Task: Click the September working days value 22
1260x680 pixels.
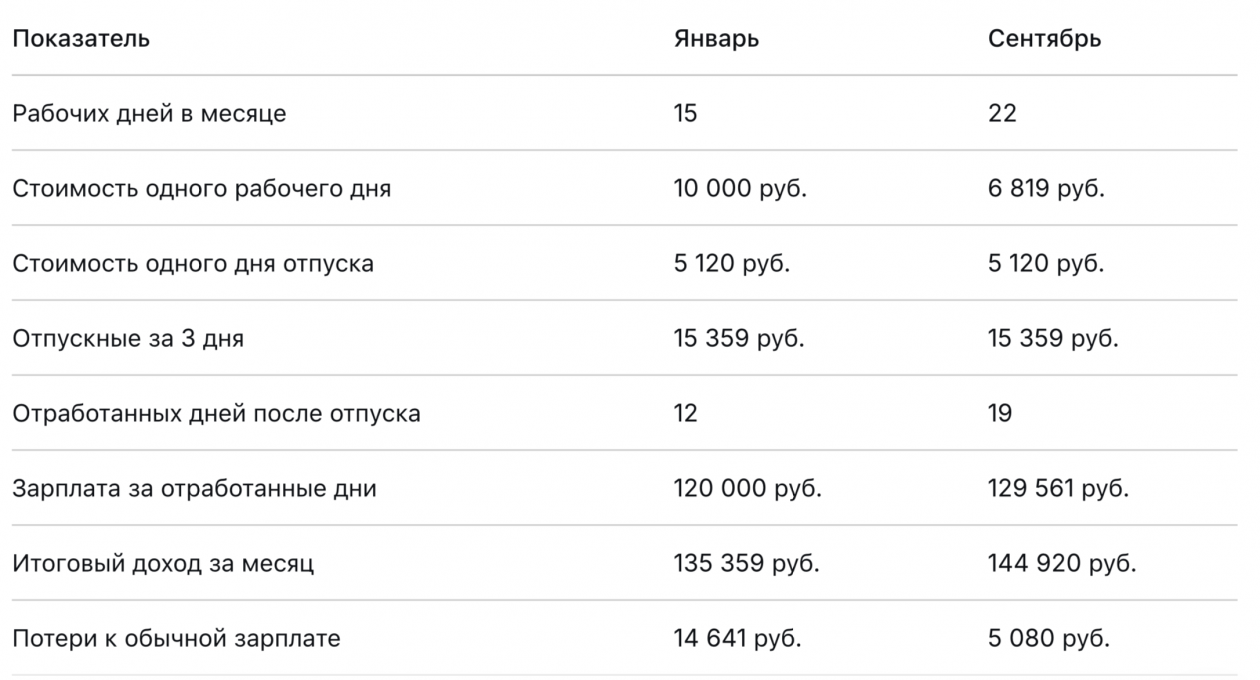Action: pyautogui.click(x=1002, y=113)
